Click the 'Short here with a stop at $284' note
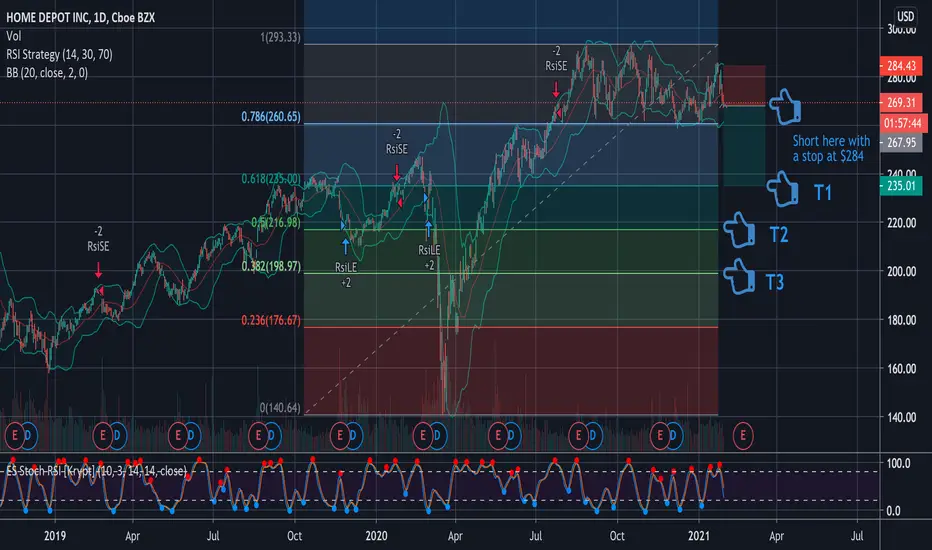Screen dimensions: 932x550 click(x=831, y=149)
